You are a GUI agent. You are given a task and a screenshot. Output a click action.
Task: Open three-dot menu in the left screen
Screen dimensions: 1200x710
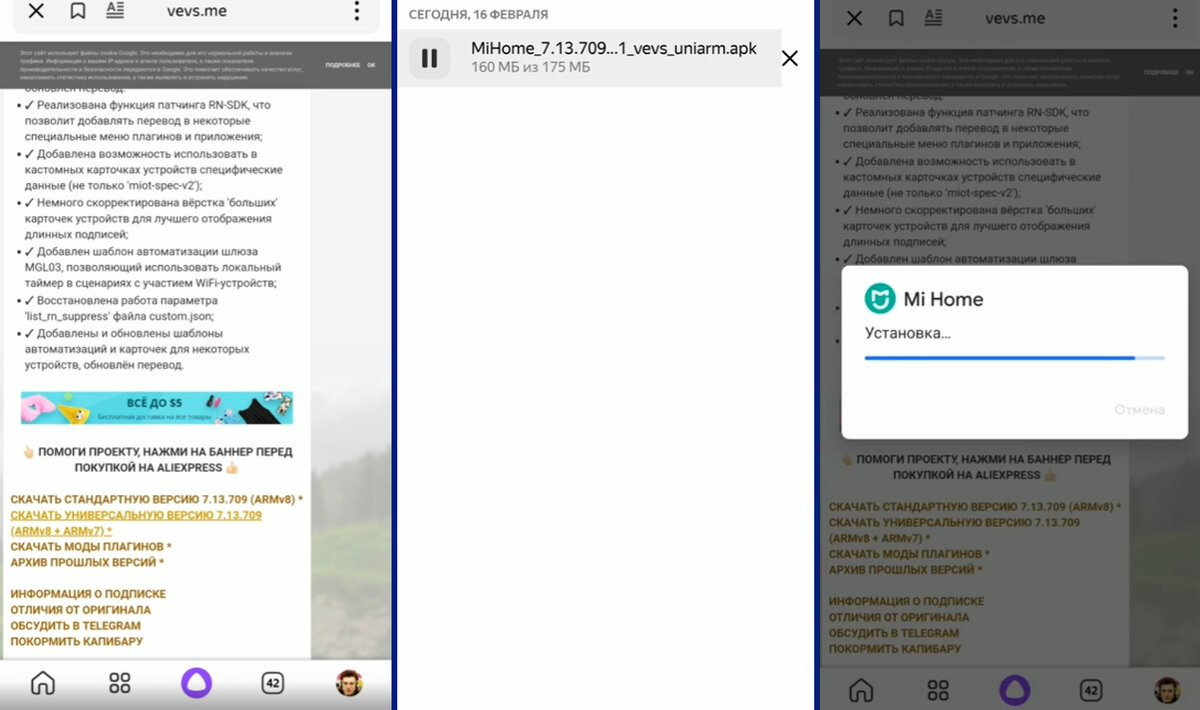click(x=356, y=12)
